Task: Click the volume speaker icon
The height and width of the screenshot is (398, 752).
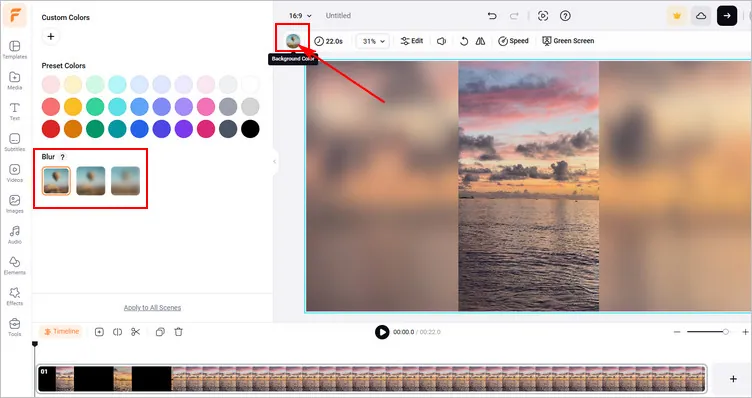Action: 442,41
